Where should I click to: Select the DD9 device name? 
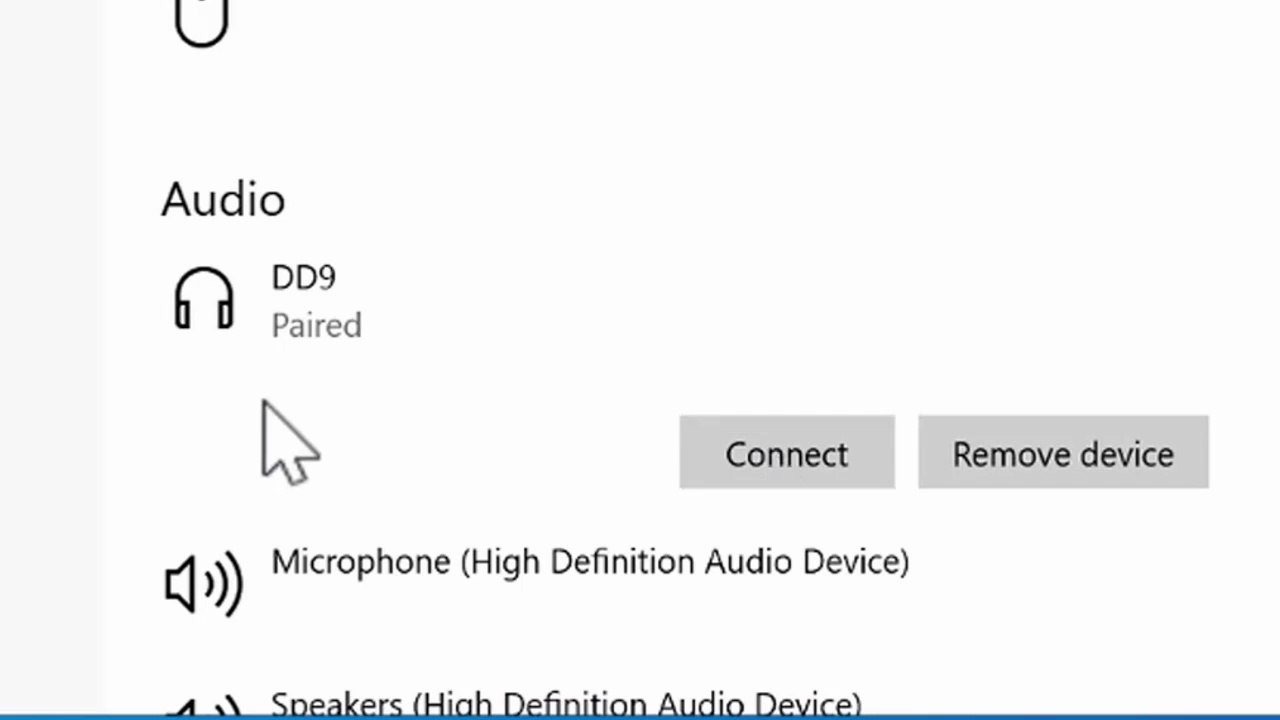[x=304, y=277]
